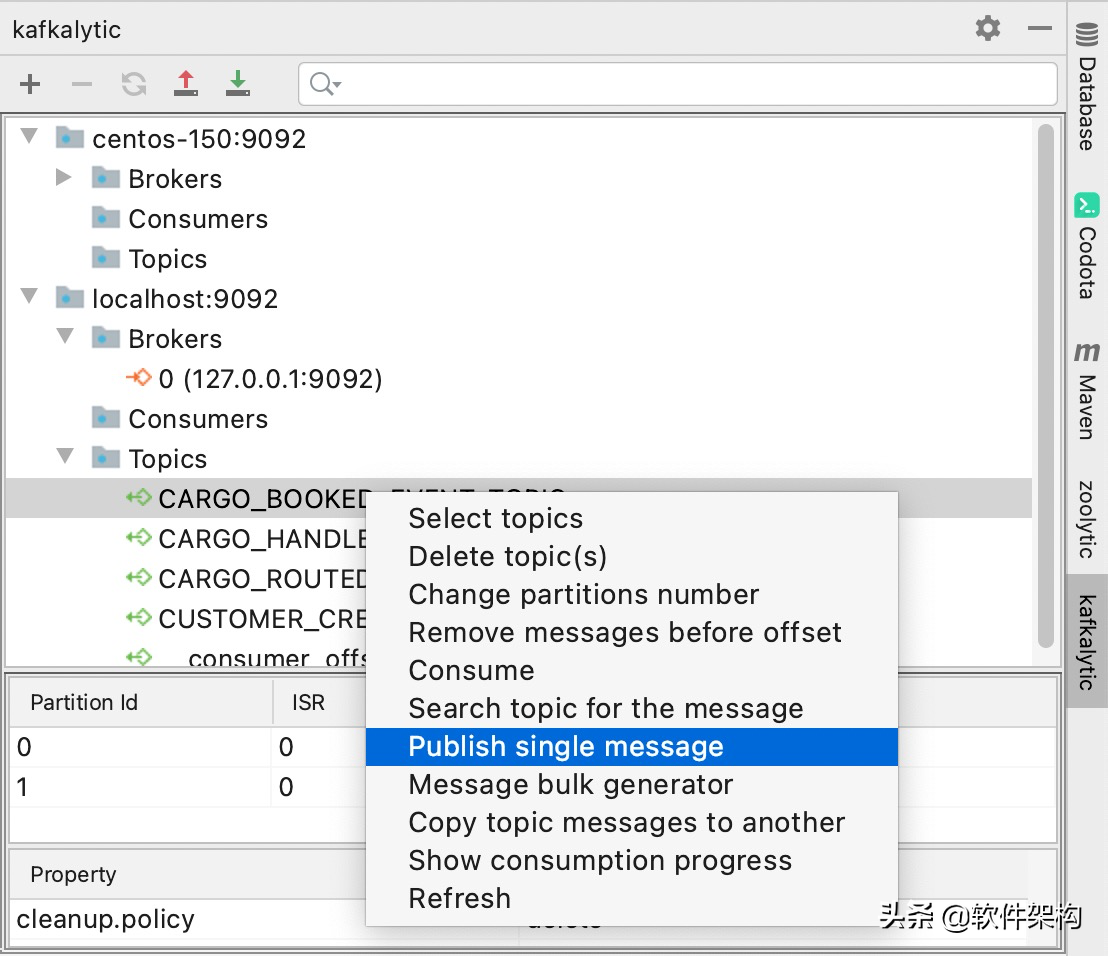The height and width of the screenshot is (956, 1108).
Task: Click CARGO_BOOKED topic icon
Action: [x=138, y=497]
